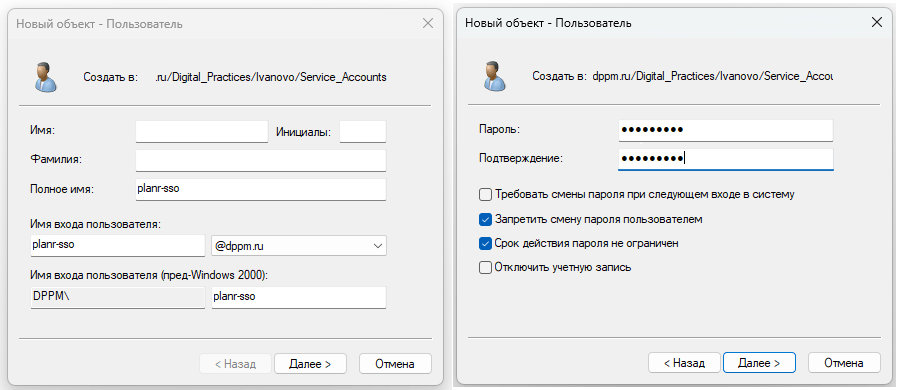Click the Создать в: label in right dialog
Viewport: 898px width, 390px height.
[x=560, y=76]
